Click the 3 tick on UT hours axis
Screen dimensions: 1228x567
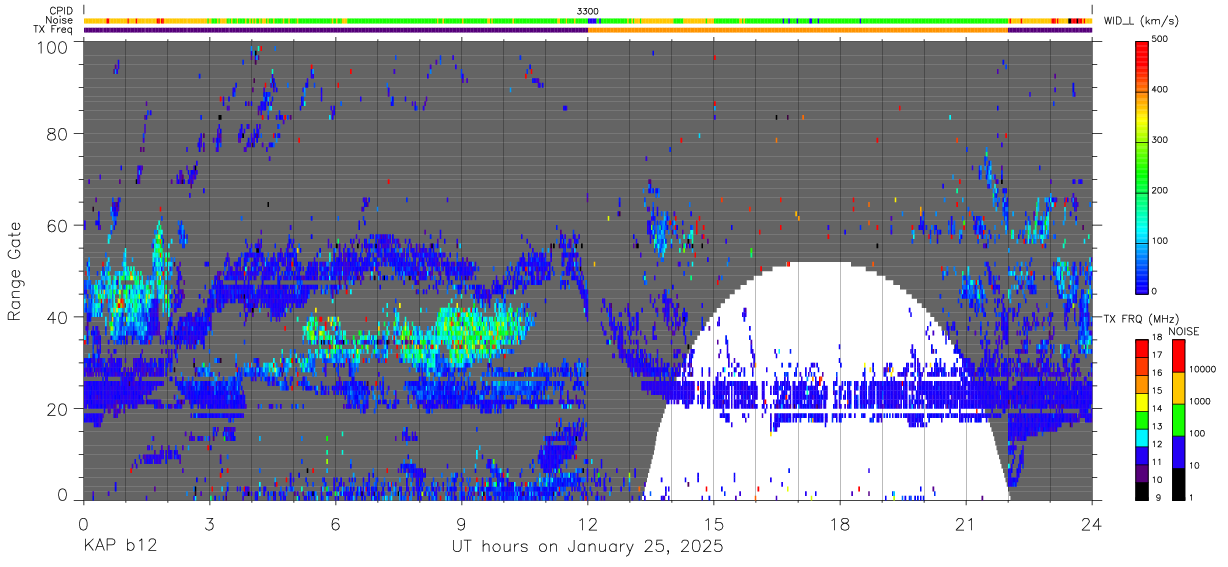tap(210, 524)
